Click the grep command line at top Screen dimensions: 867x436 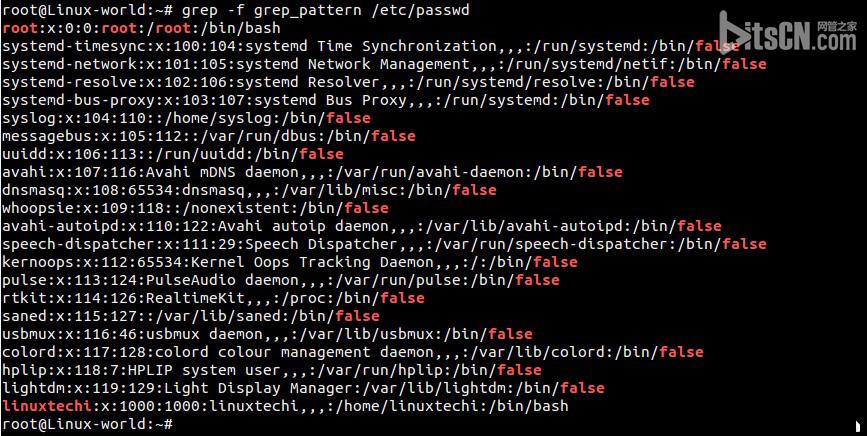[x=236, y=10]
